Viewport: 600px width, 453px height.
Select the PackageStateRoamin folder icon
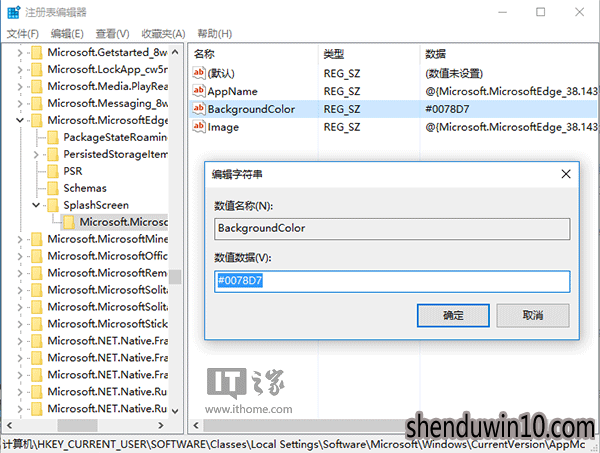tap(53, 137)
